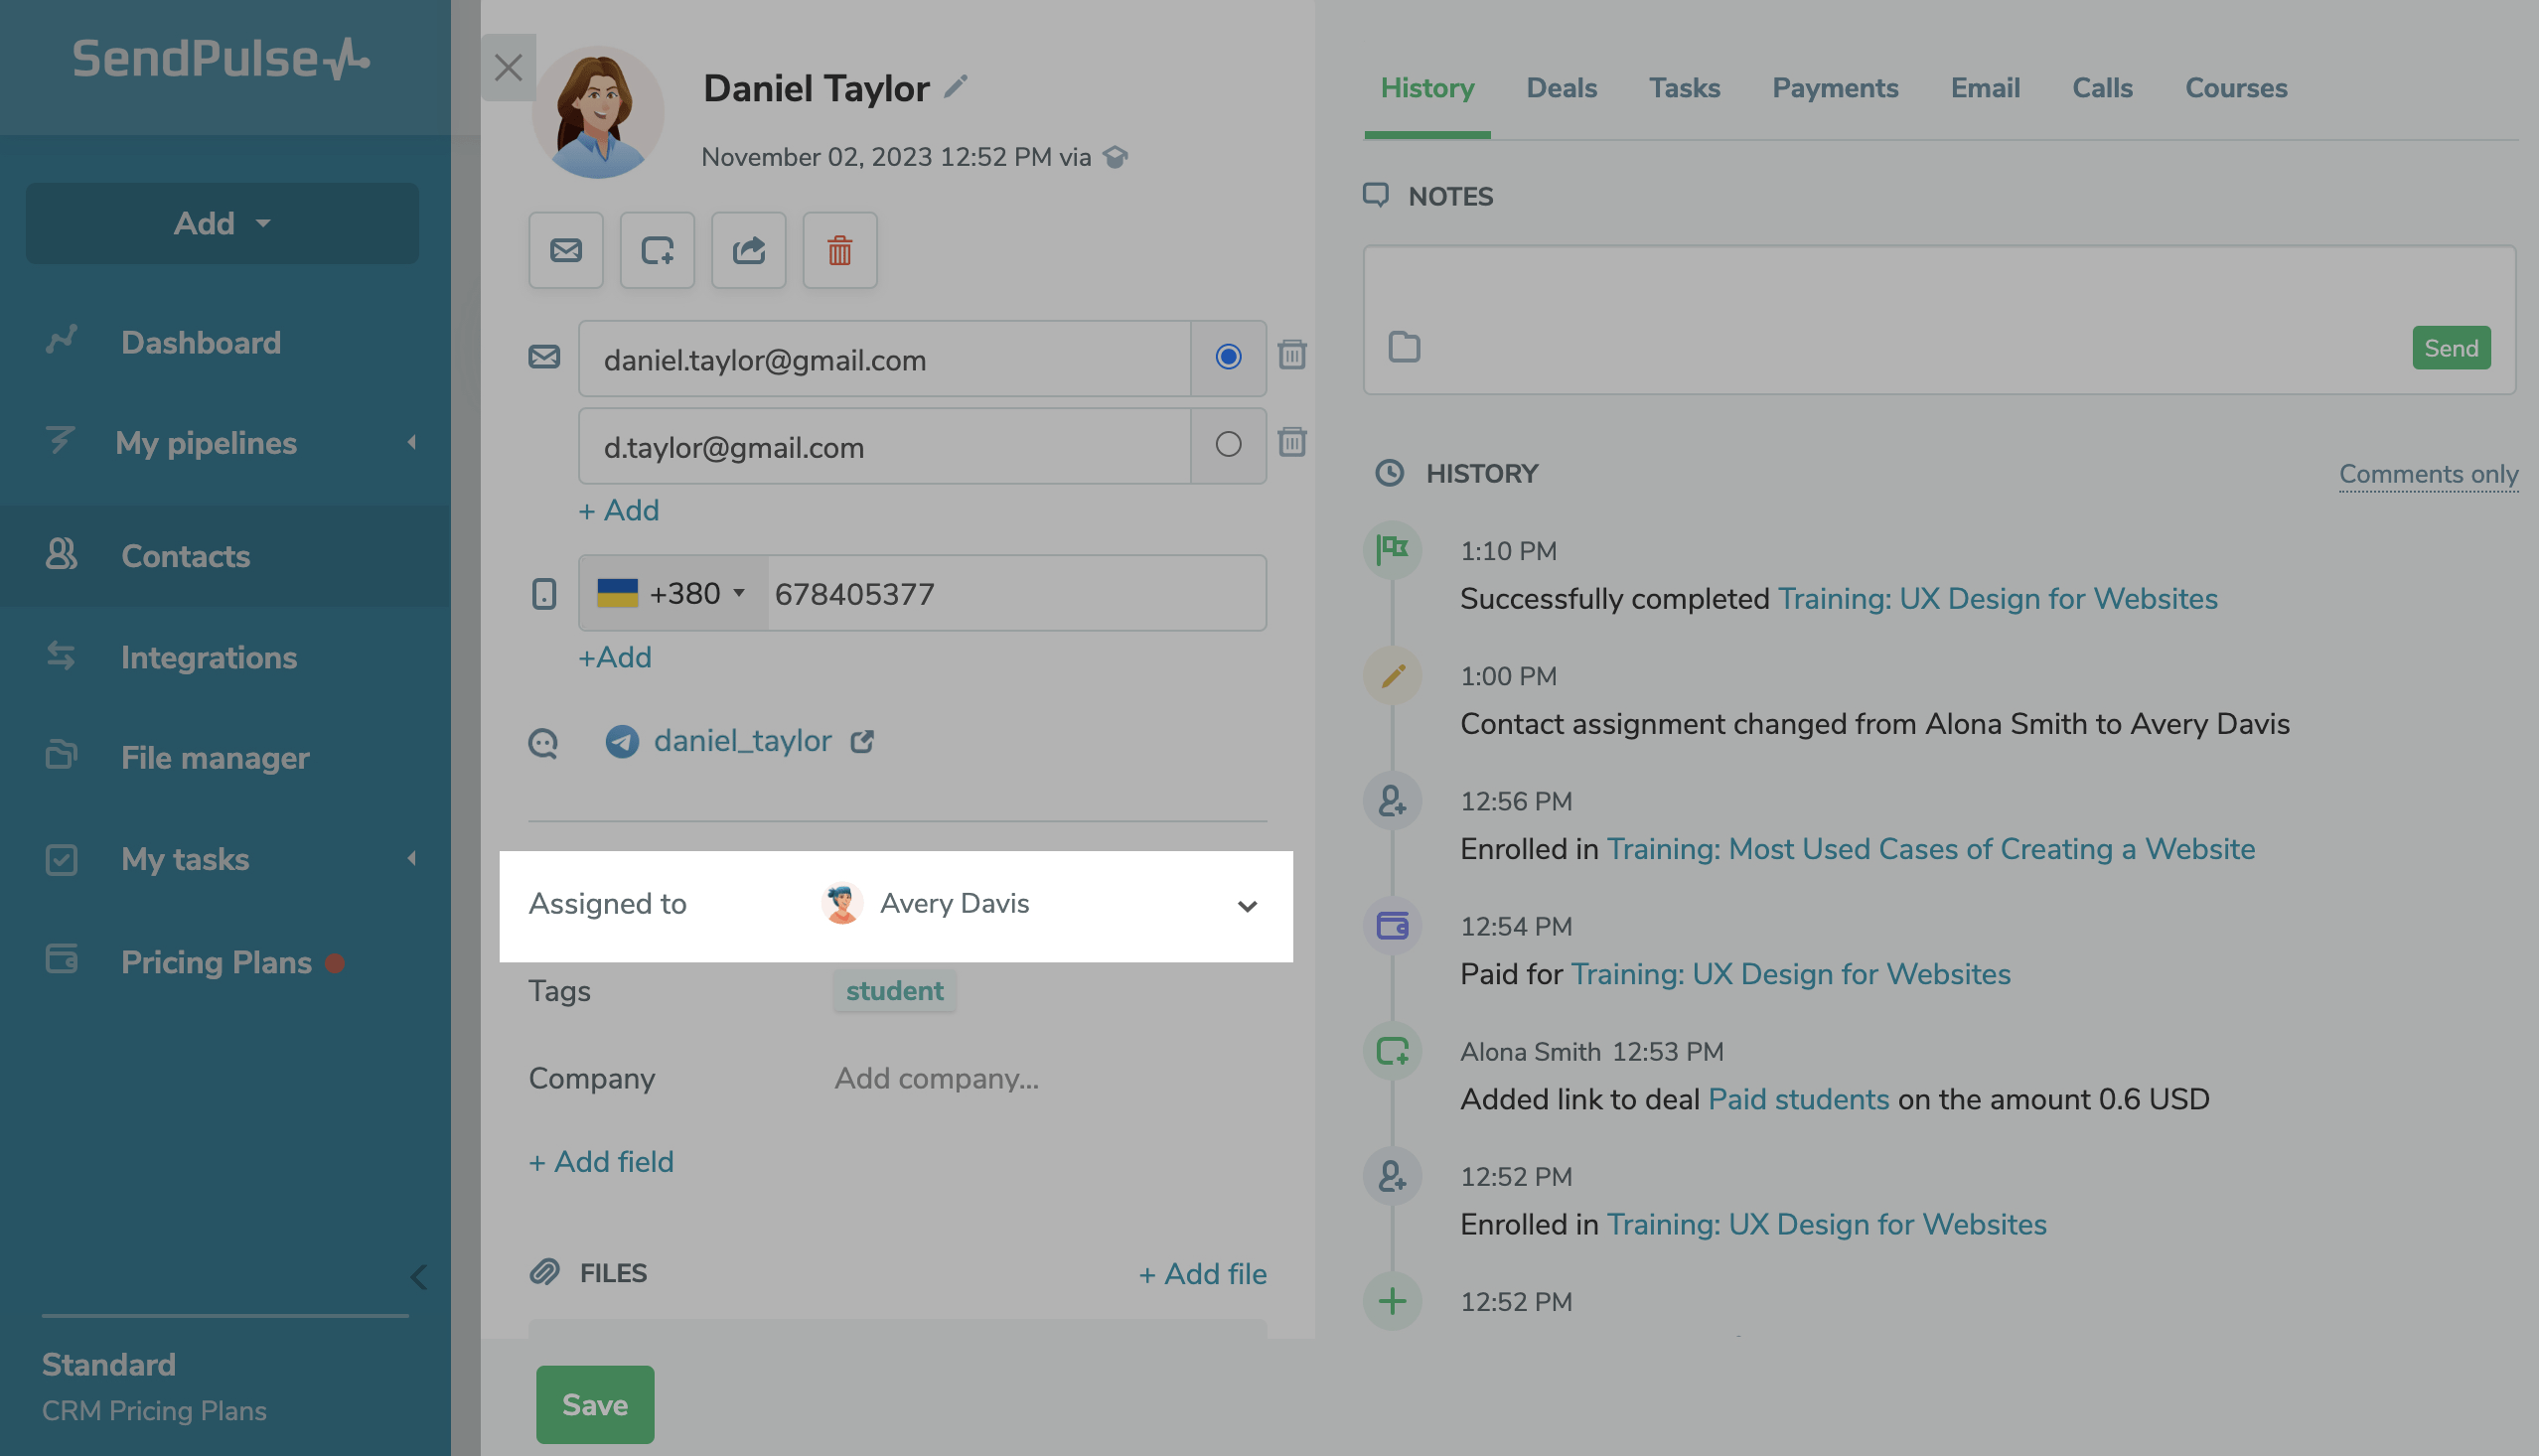The width and height of the screenshot is (2539, 1456).
Task: Click the student tag chip
Action: pyautogui.click(x=894, y=991)
